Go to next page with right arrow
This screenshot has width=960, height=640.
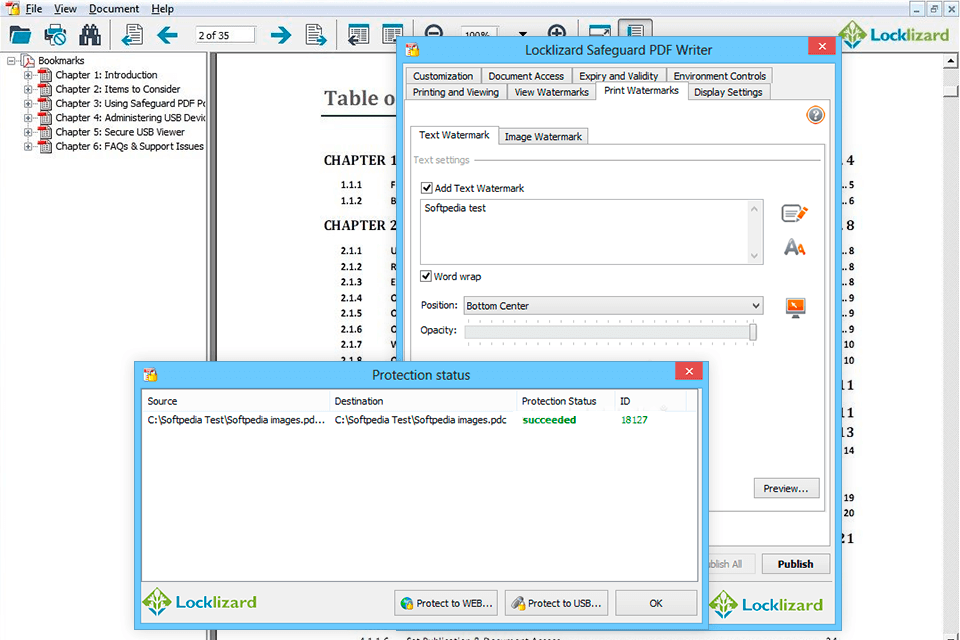[x=280, y=35]
